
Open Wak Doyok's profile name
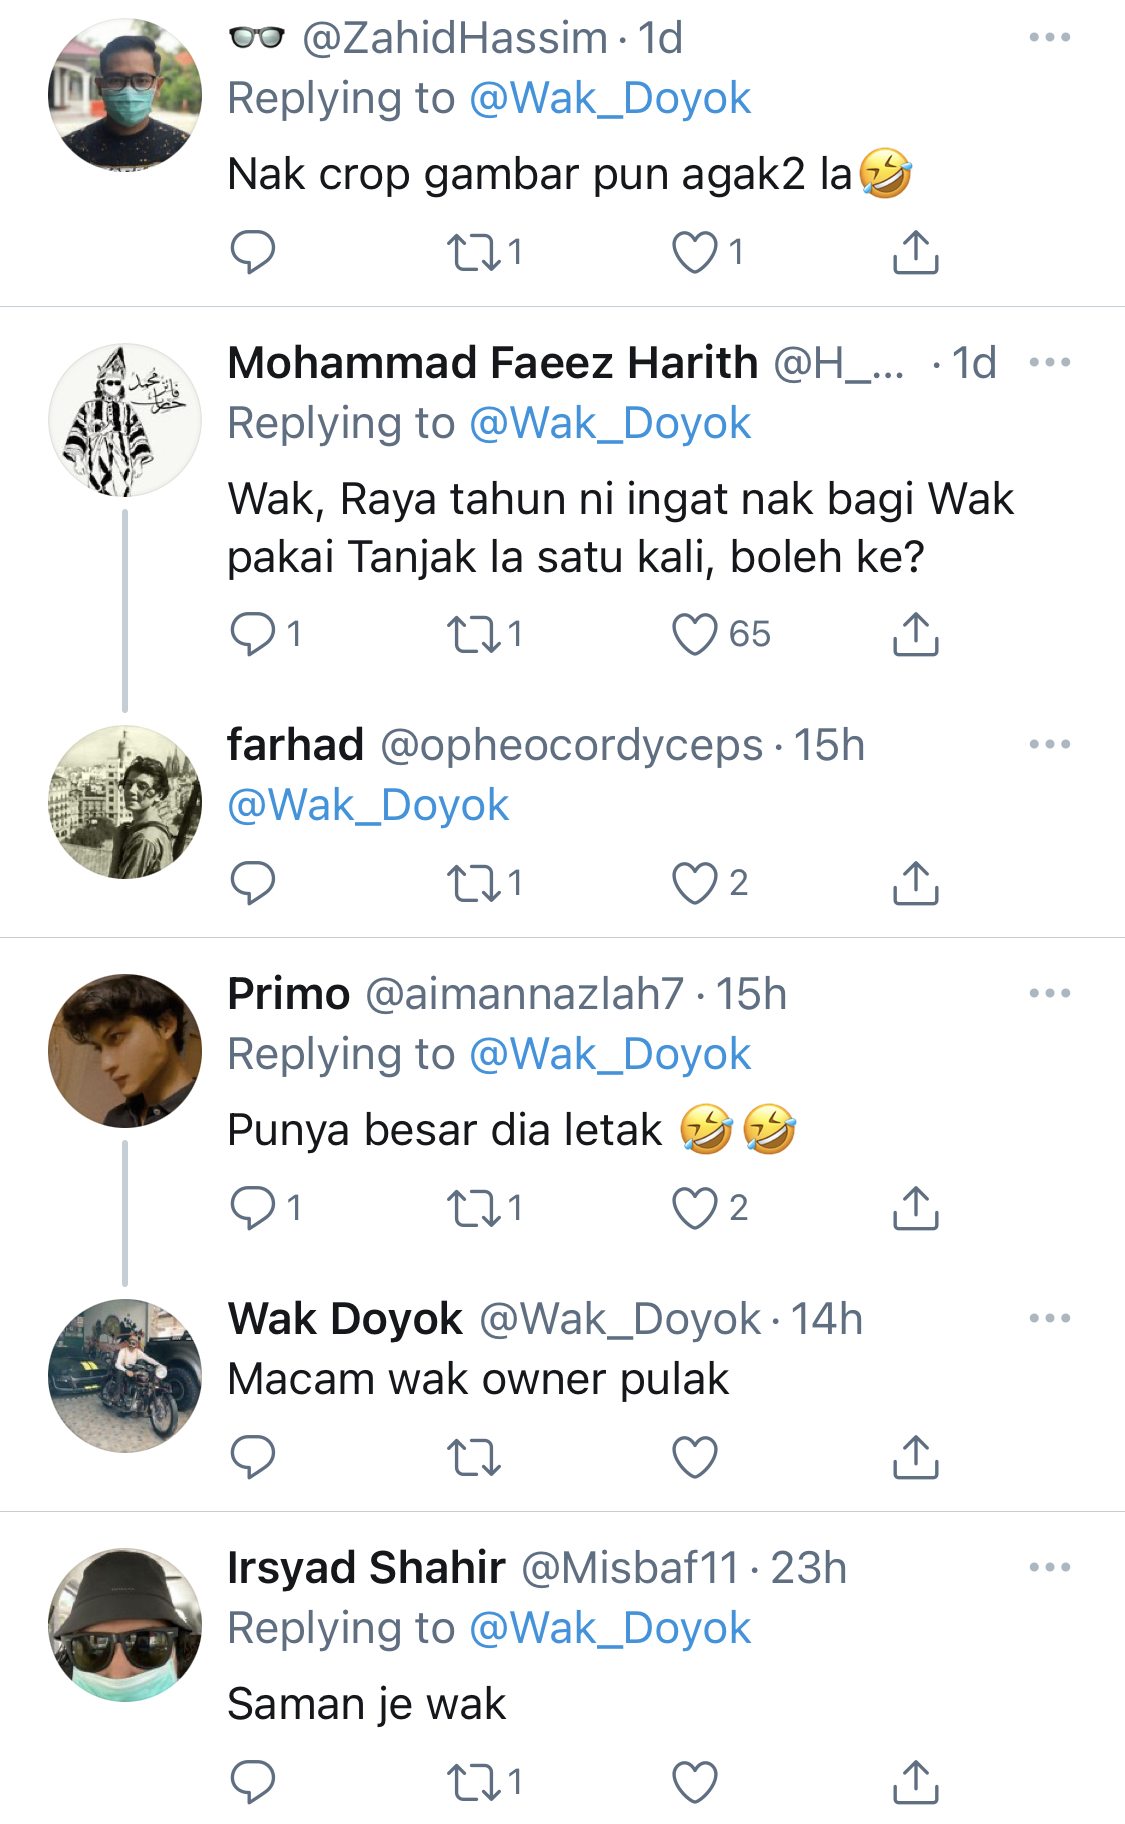click(345, 1319)
